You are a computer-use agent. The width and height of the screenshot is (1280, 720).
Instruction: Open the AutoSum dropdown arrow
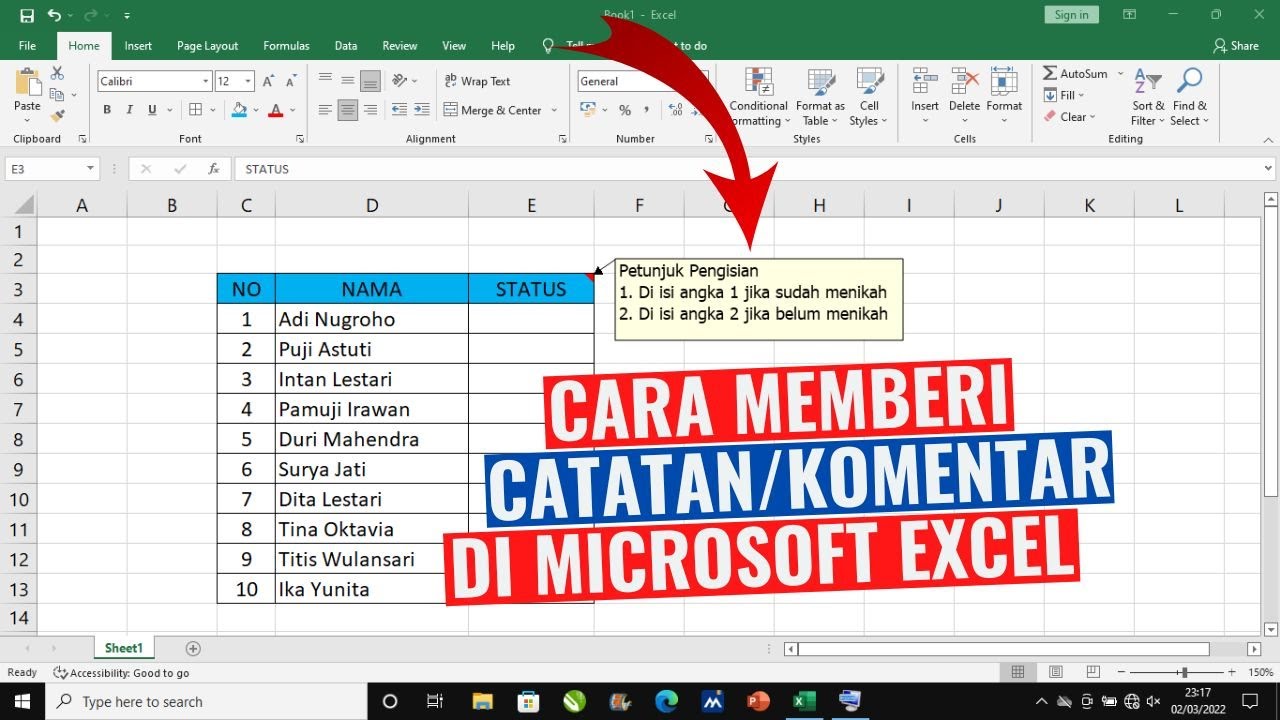click(x=1120, y=73)
